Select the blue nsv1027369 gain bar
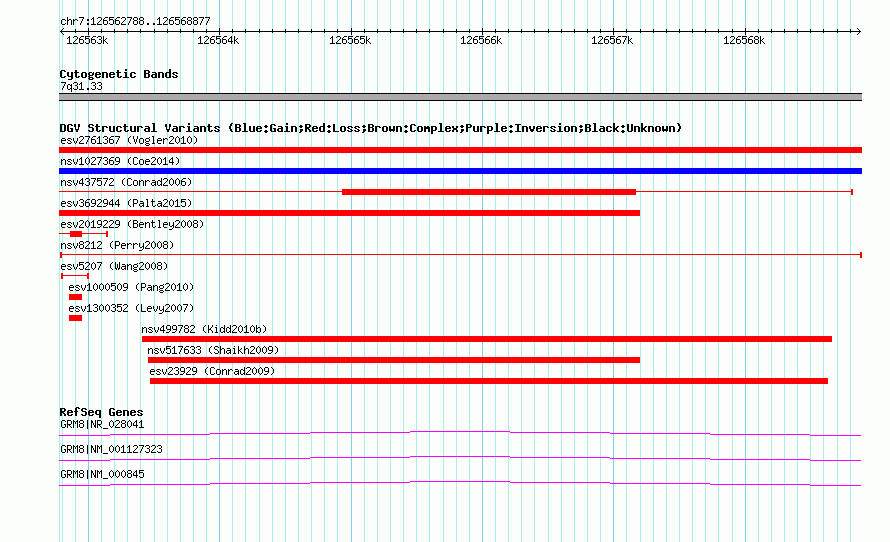890x542 pixels. tap(460, 171)
